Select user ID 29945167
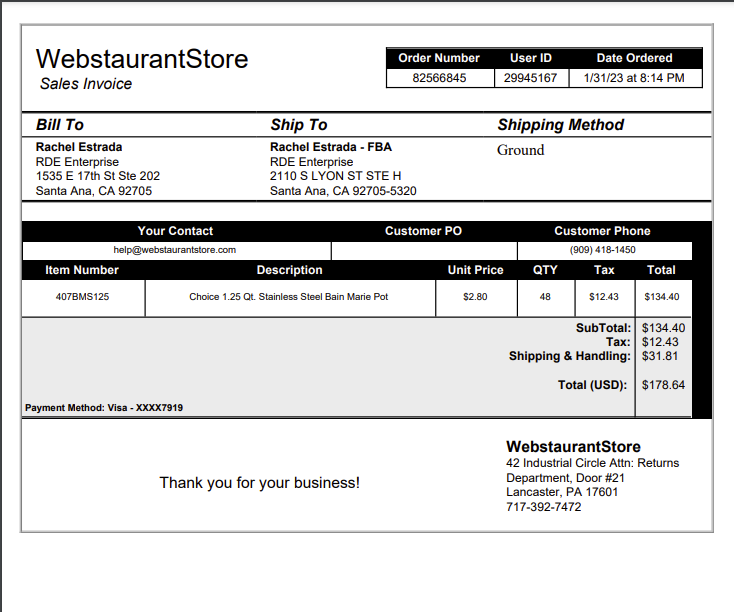The width and height of the screenshot is (734, 612). [x=530, y=78]
